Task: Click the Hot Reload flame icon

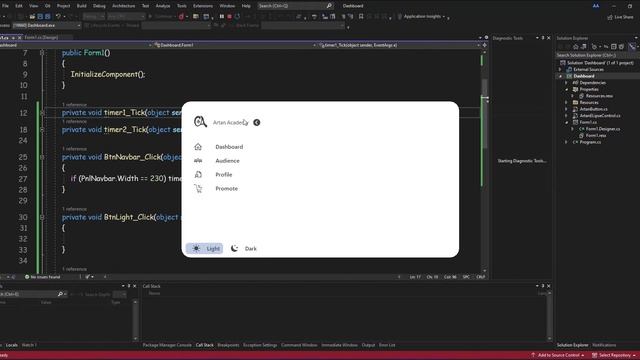Action: click(x=181, y=17)
